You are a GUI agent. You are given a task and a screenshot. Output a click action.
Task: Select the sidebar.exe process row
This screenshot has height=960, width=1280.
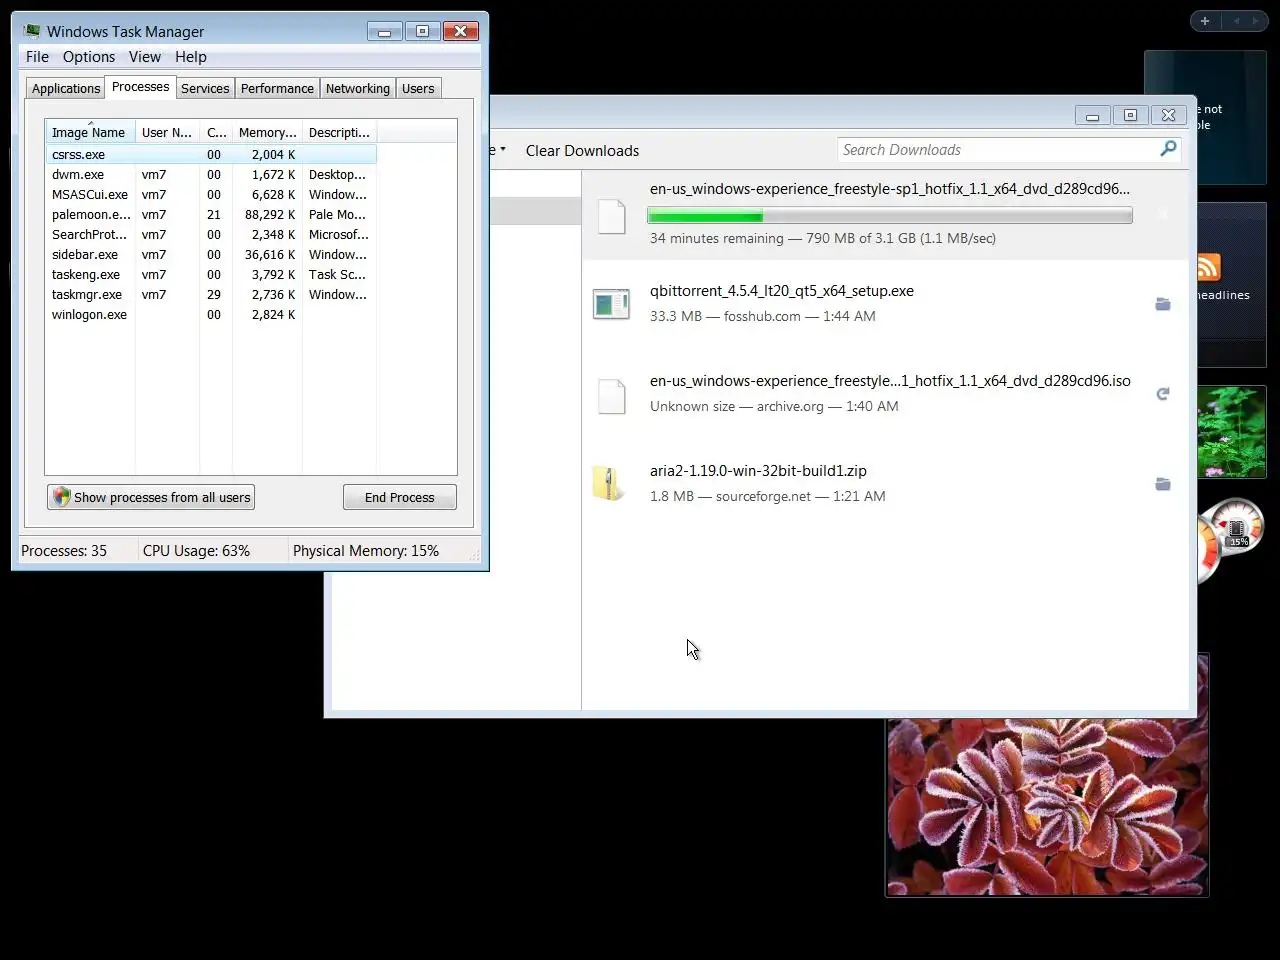tap(211, 254)
